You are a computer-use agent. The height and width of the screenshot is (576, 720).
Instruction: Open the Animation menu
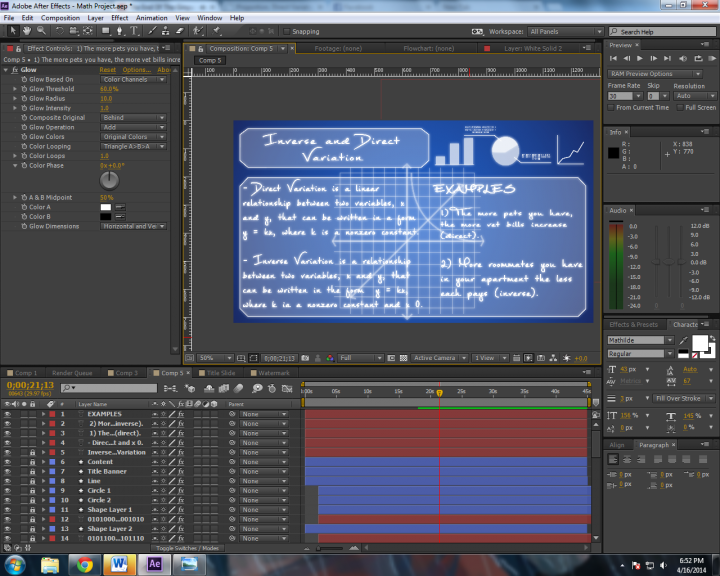(x=152, y=18)
